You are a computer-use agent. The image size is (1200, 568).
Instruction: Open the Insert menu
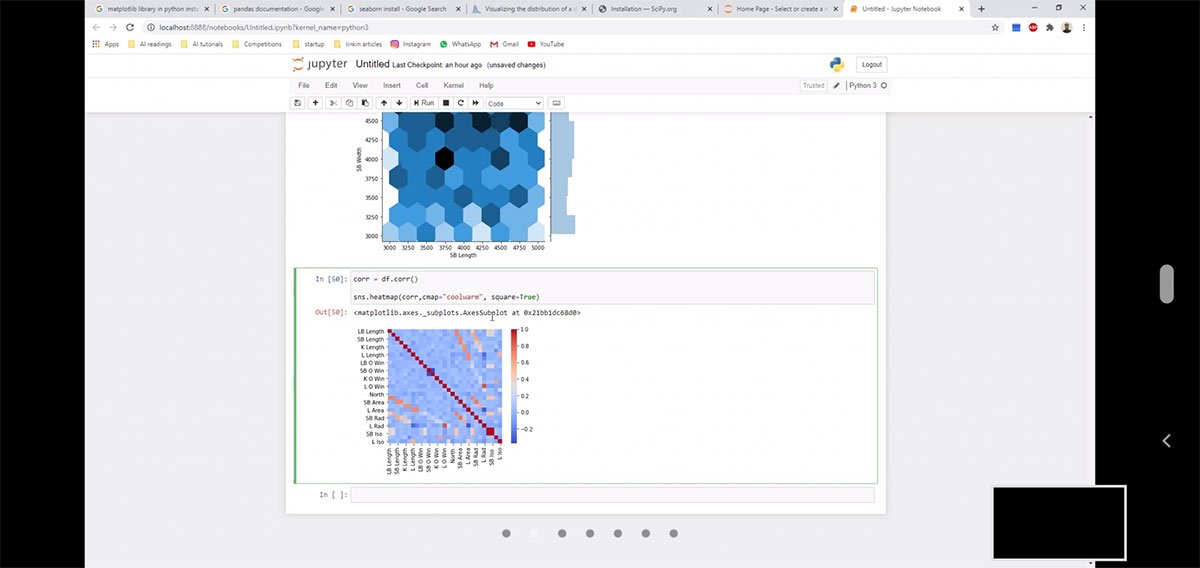tap(392, 85)
